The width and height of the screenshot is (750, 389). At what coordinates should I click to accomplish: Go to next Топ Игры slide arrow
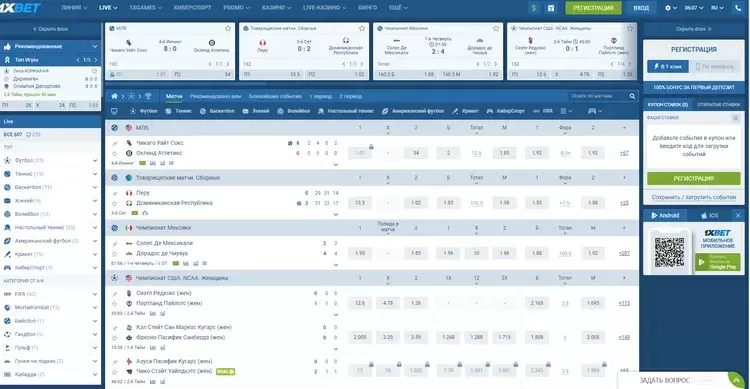coord(96,60)
